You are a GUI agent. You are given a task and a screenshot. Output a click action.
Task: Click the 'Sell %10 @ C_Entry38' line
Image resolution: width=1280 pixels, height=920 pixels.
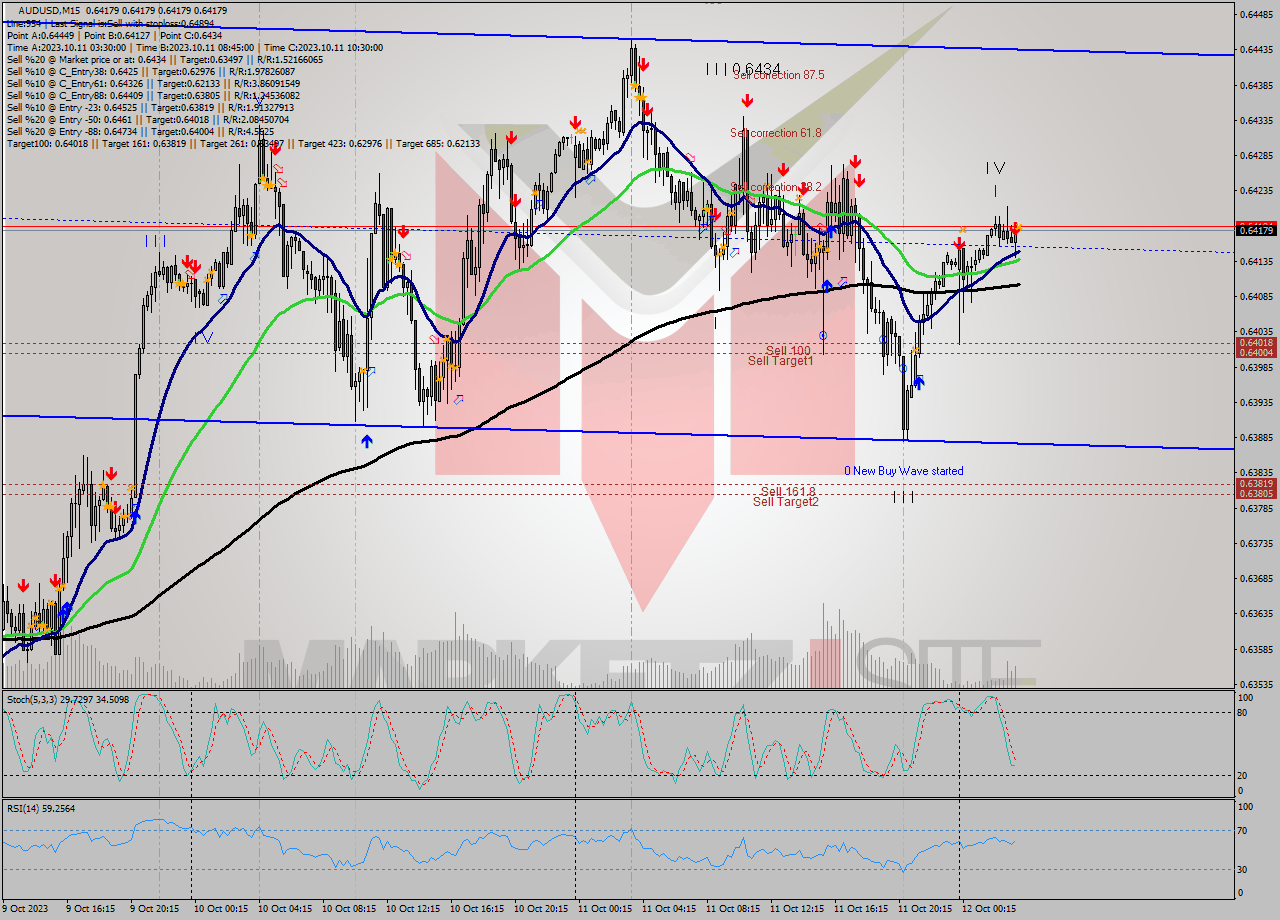coord(151,72)
